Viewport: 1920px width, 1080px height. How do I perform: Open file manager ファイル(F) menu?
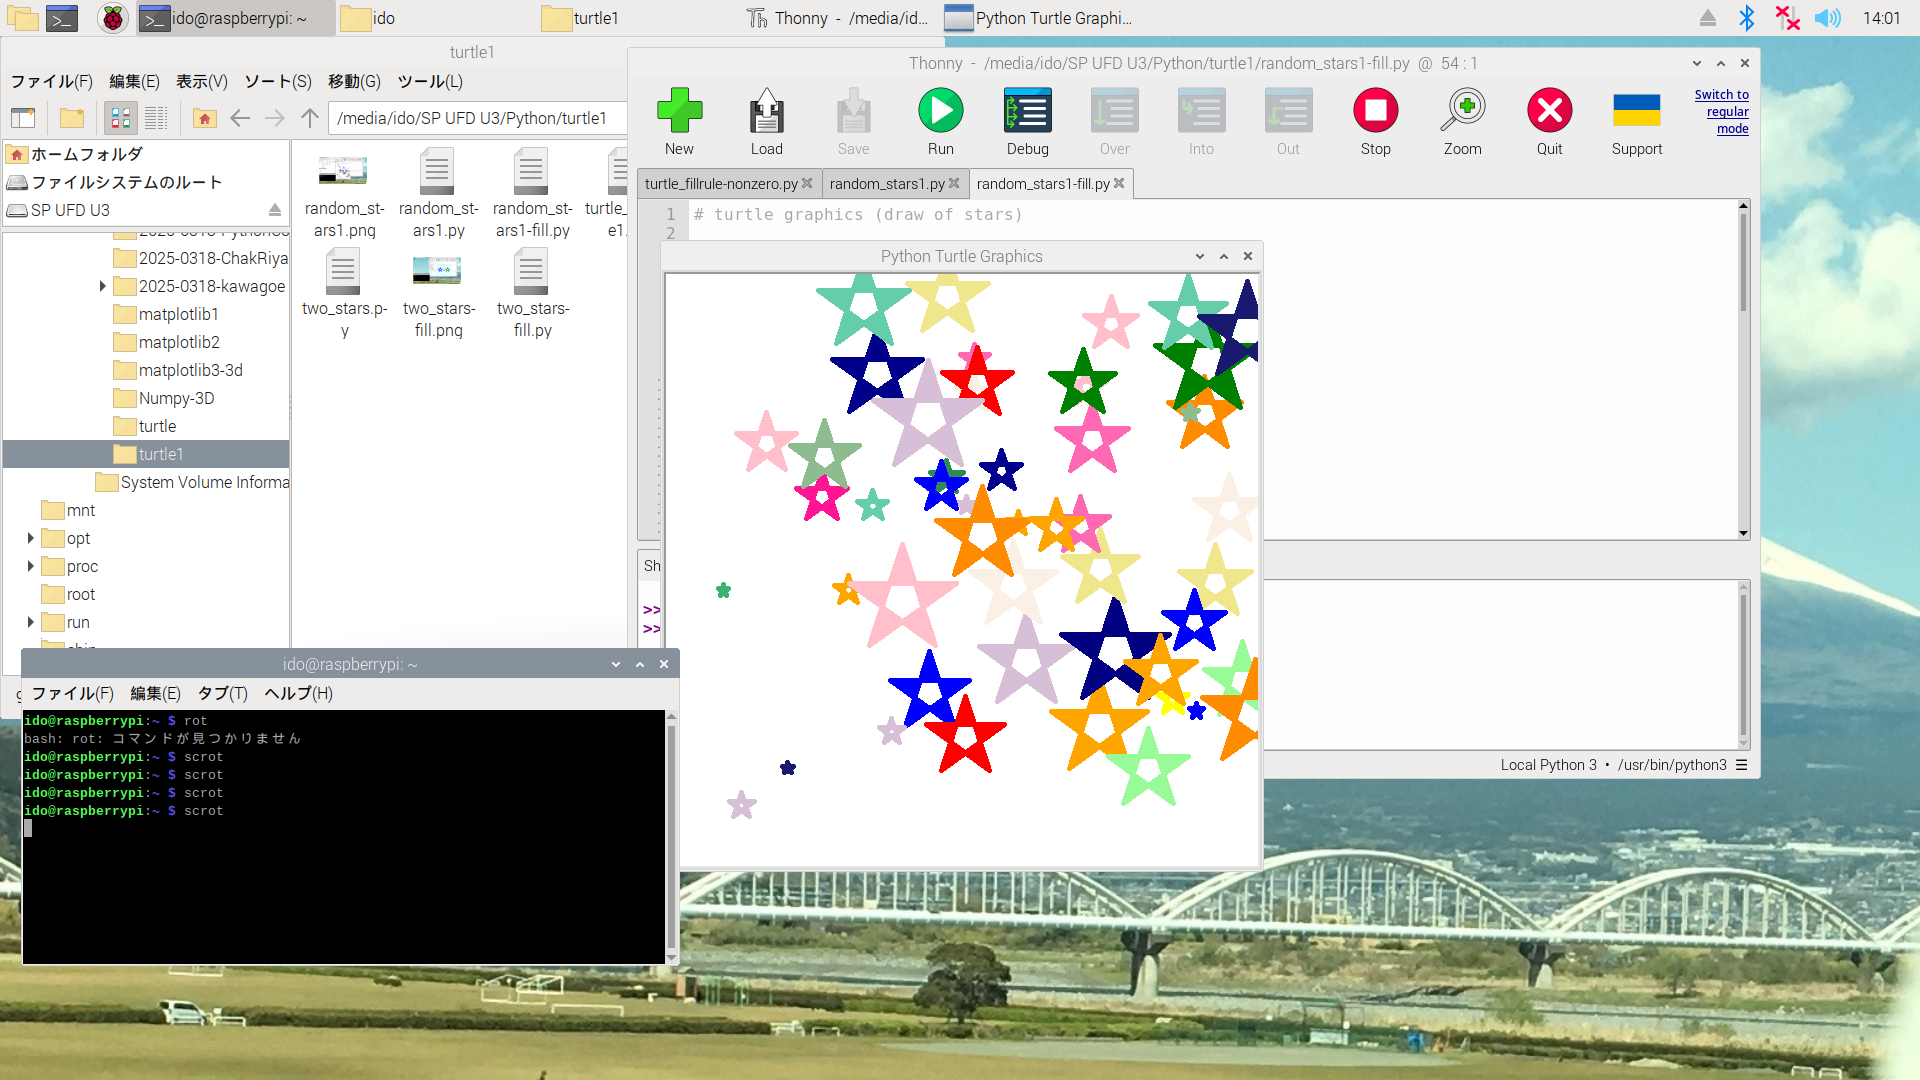tap(51, 82)
